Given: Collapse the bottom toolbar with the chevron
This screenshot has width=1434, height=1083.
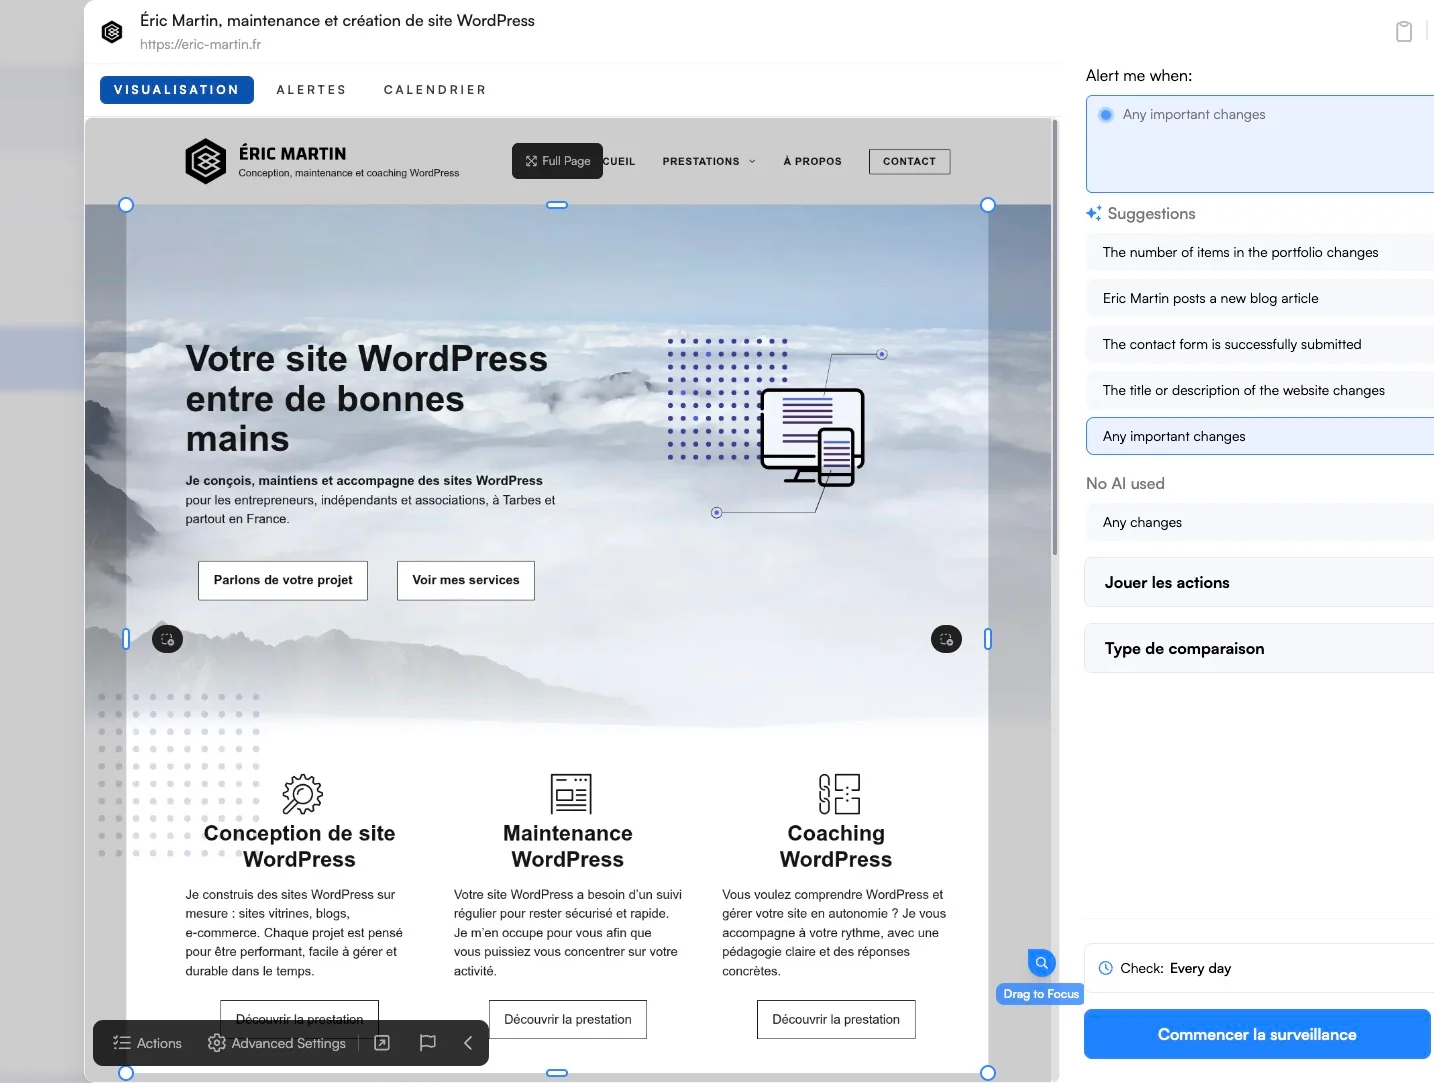Looking at the screenshot, I should [x=468, y=1043].
